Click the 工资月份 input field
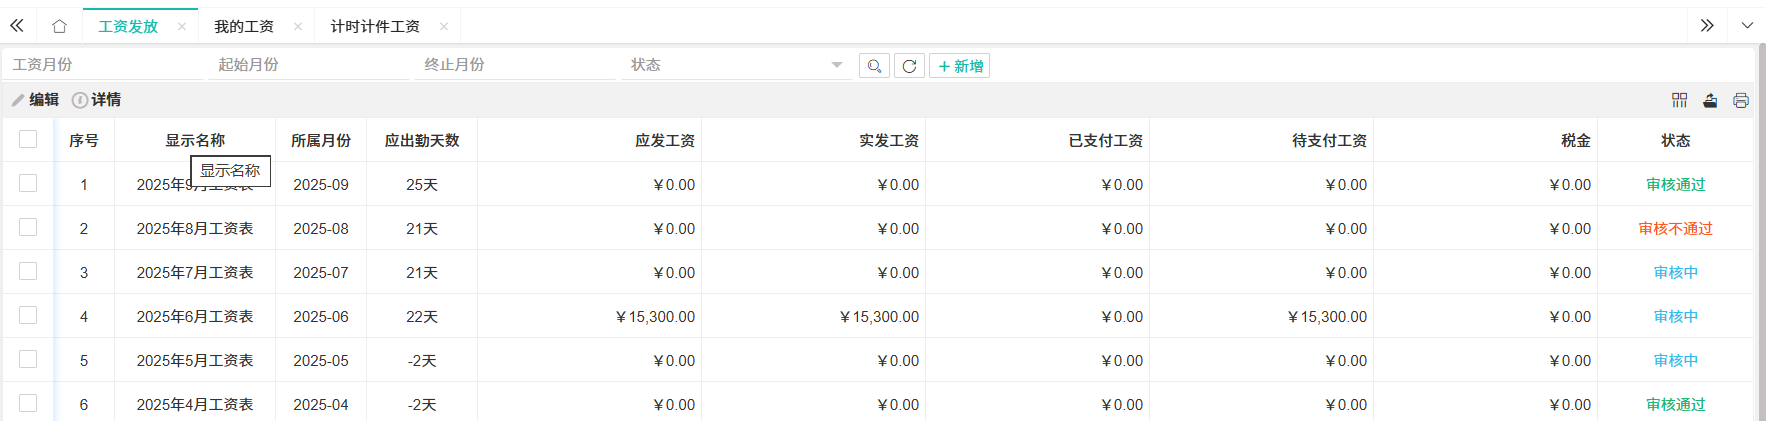This screenshot has height=421, width=1766. 104,65
